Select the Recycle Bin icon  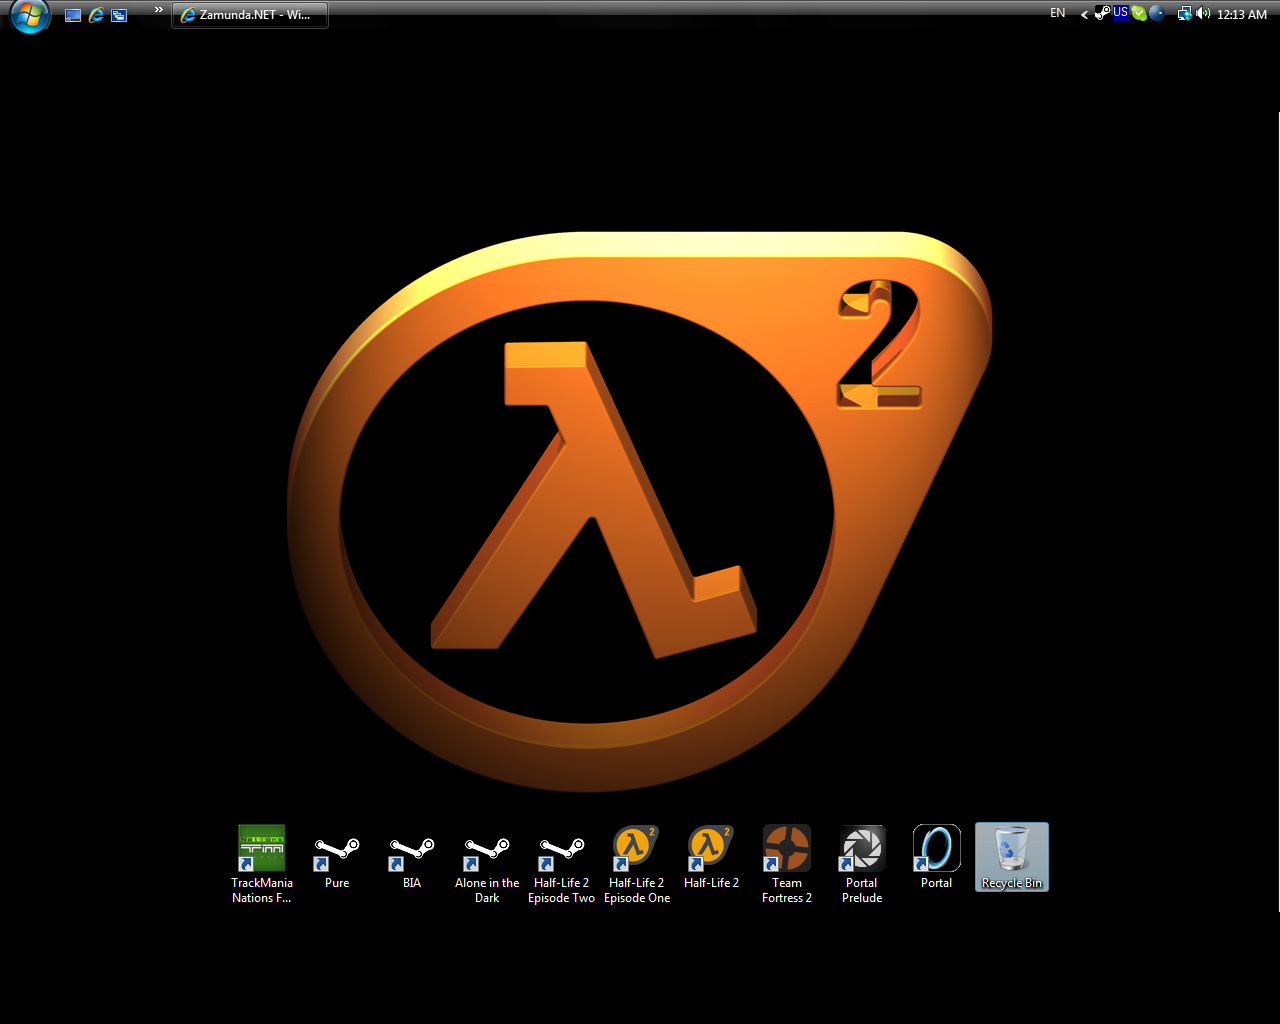coord(1012,857)
